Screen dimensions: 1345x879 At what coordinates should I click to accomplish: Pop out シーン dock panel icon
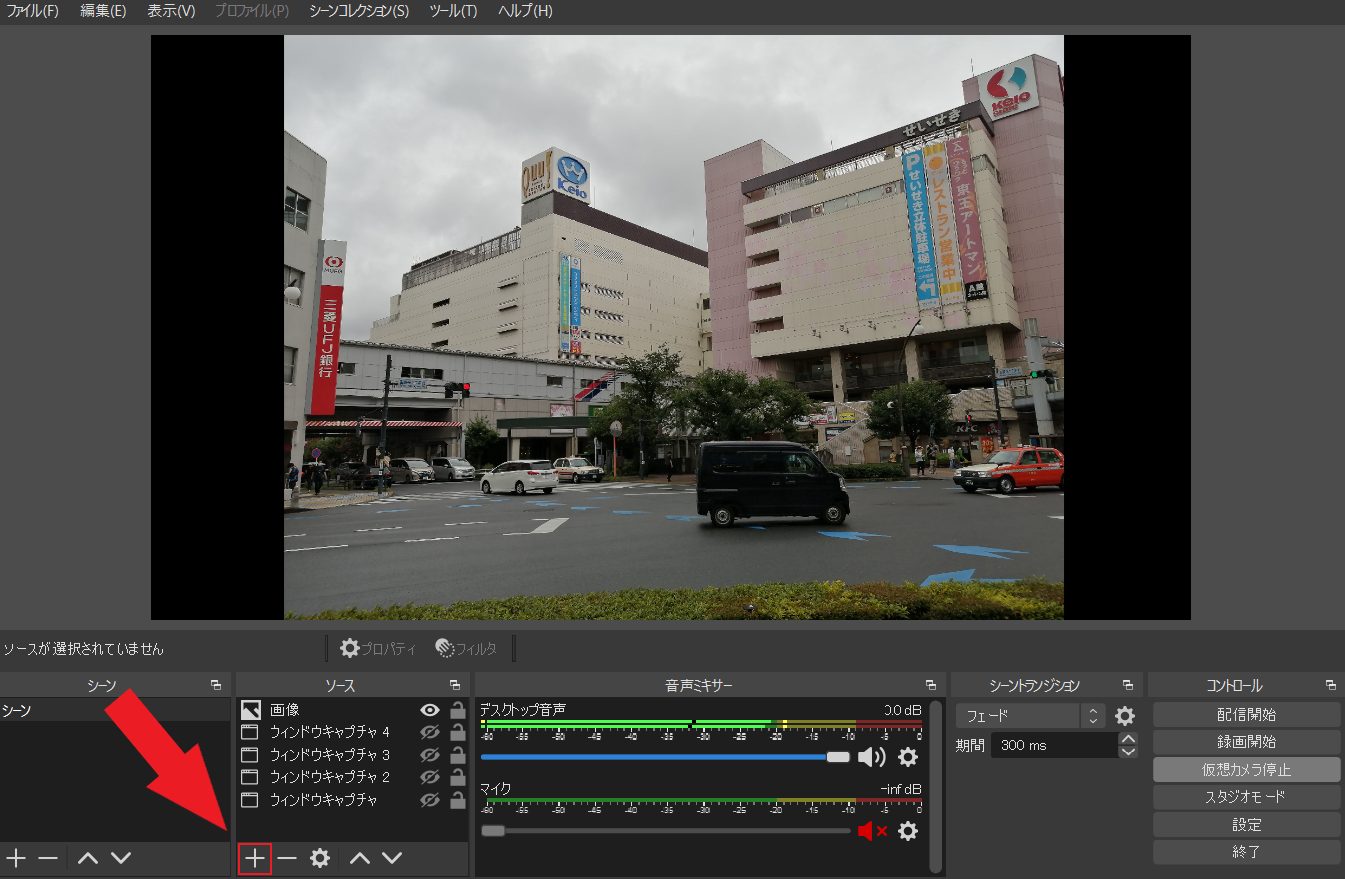pos(215,685)
